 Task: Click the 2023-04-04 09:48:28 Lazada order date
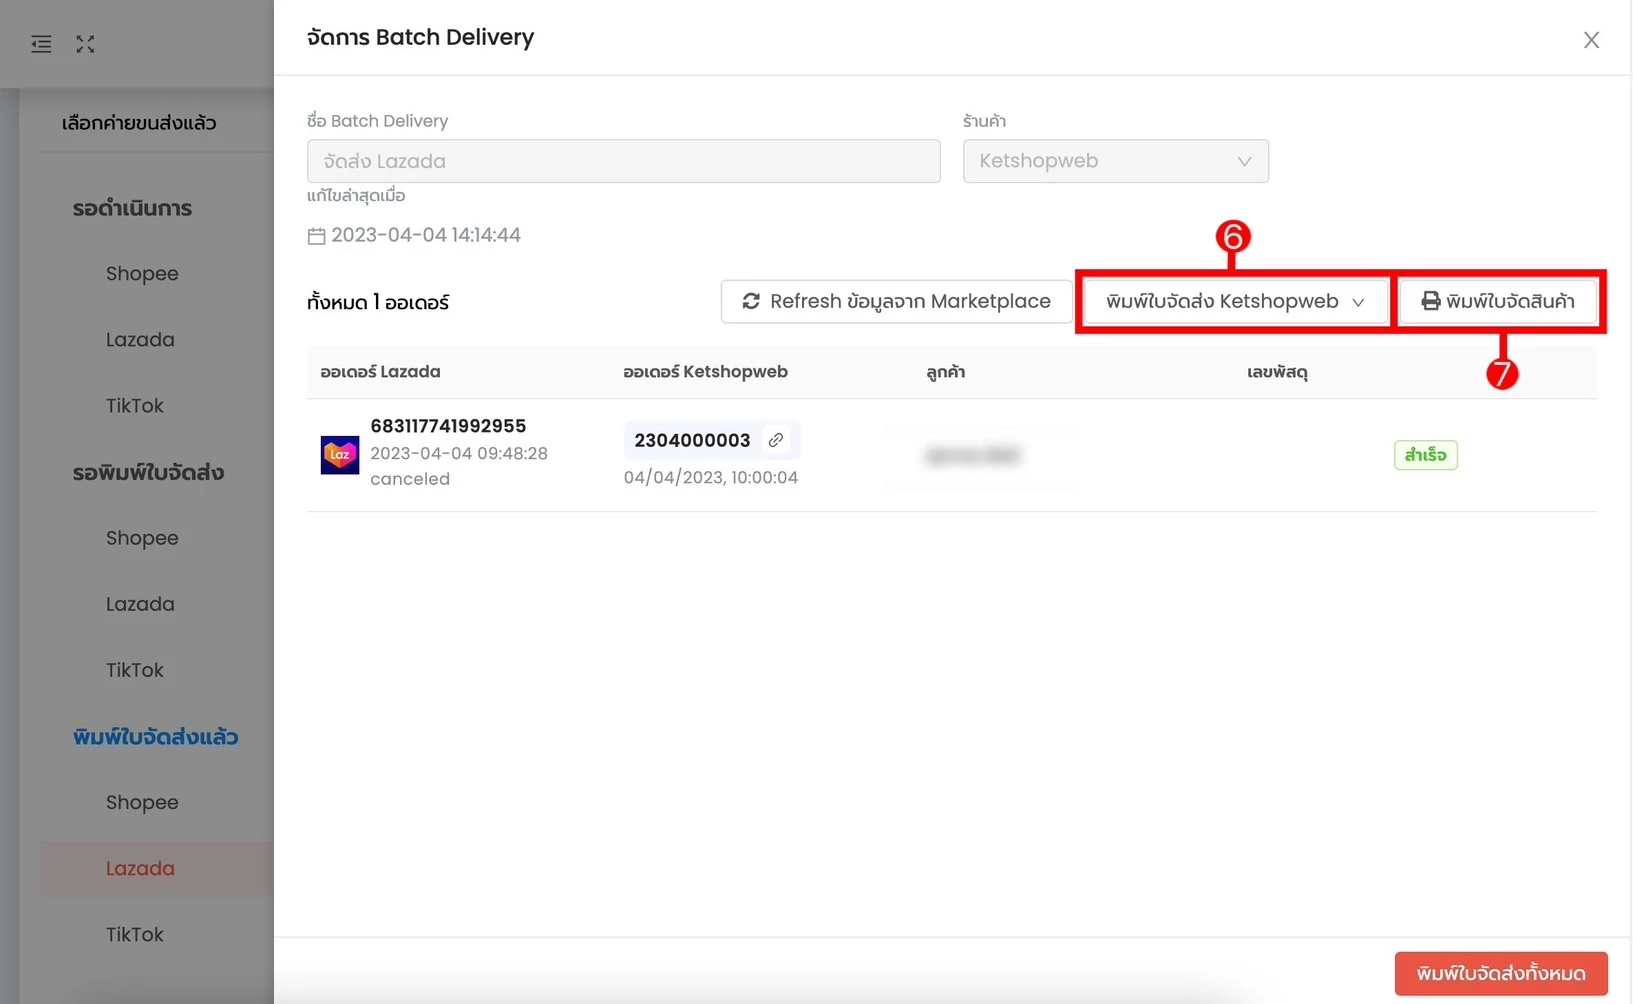(x=459, y=453)
